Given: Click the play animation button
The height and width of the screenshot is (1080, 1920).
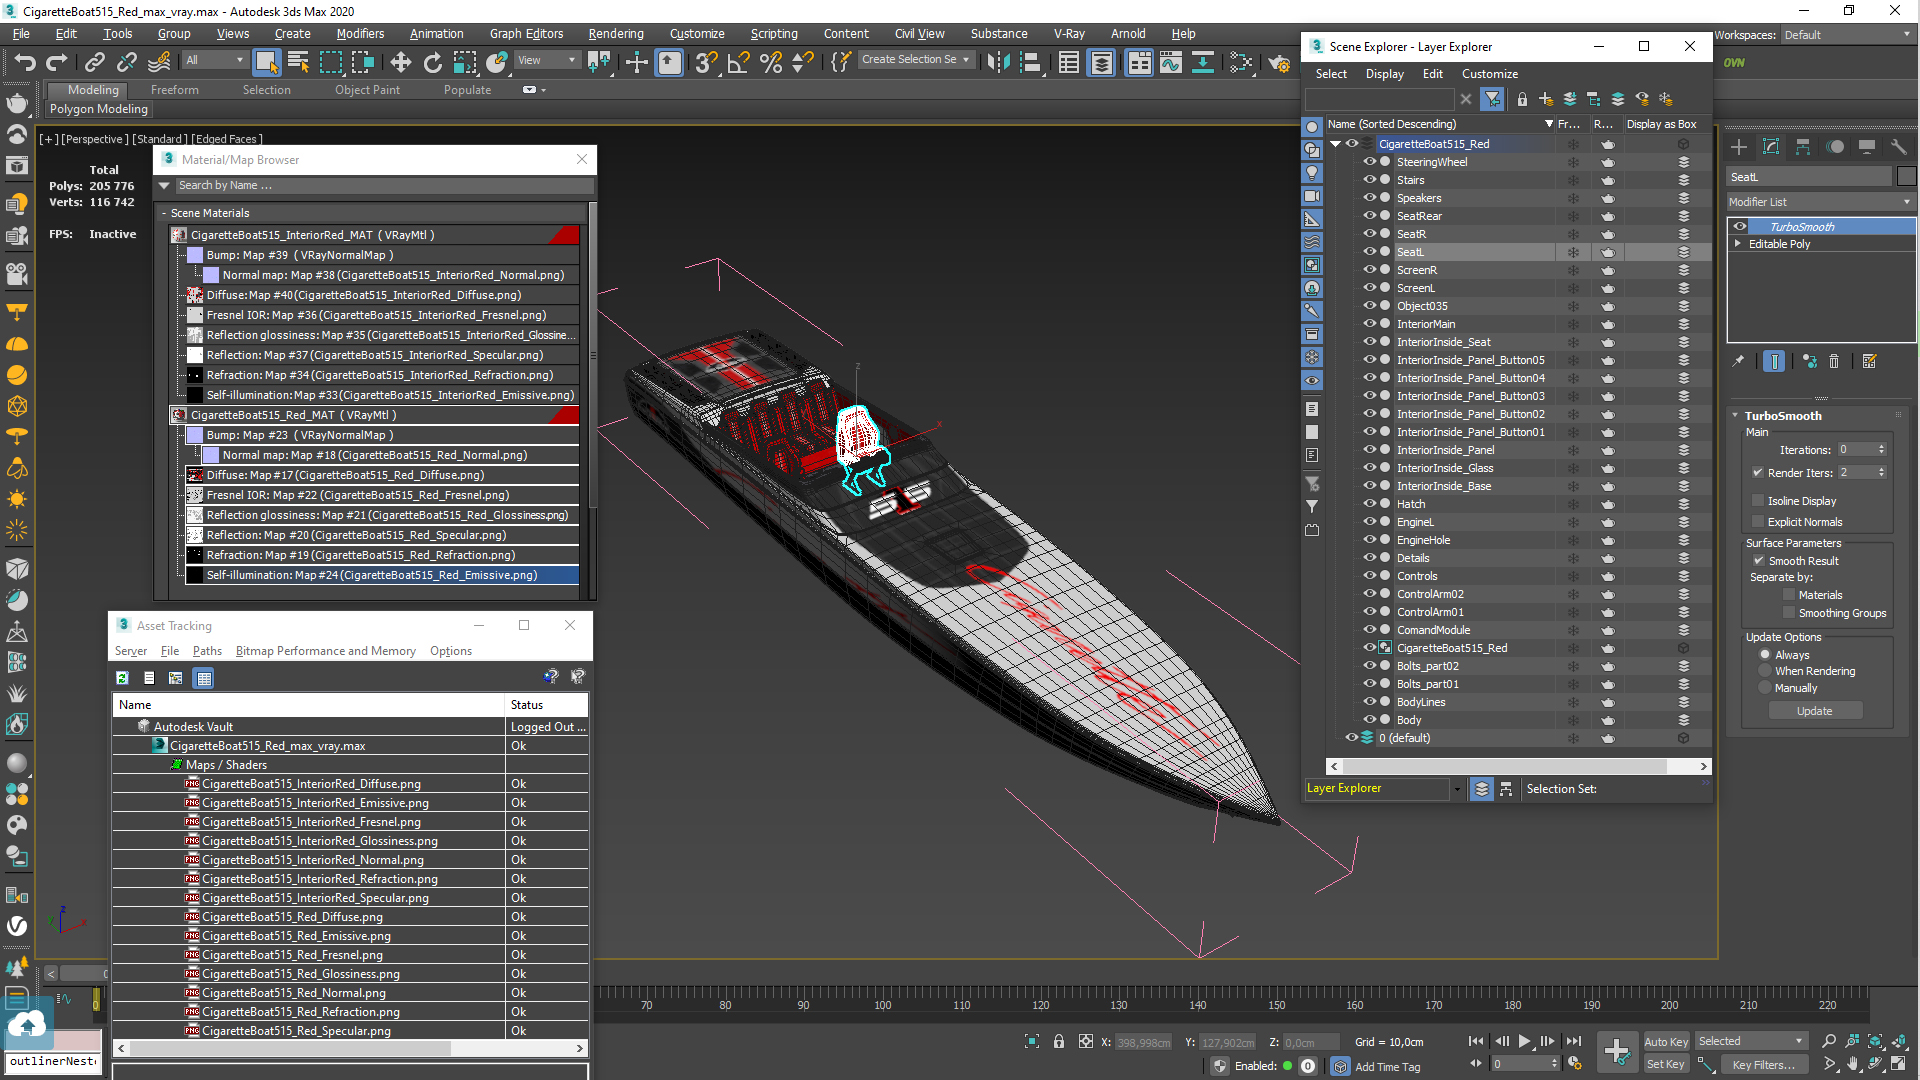Looking at the screenshot, I should tap(1524, 1041).
